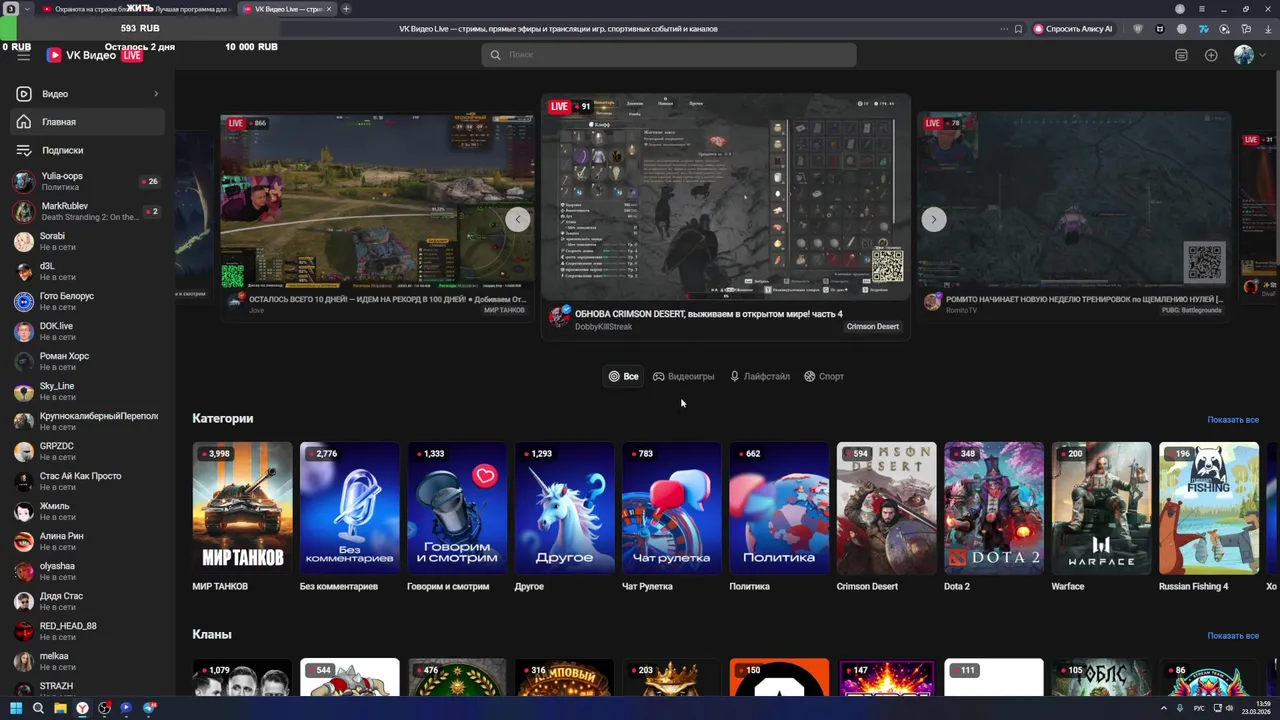Open the Видео sidebar item

click(88, 94)
